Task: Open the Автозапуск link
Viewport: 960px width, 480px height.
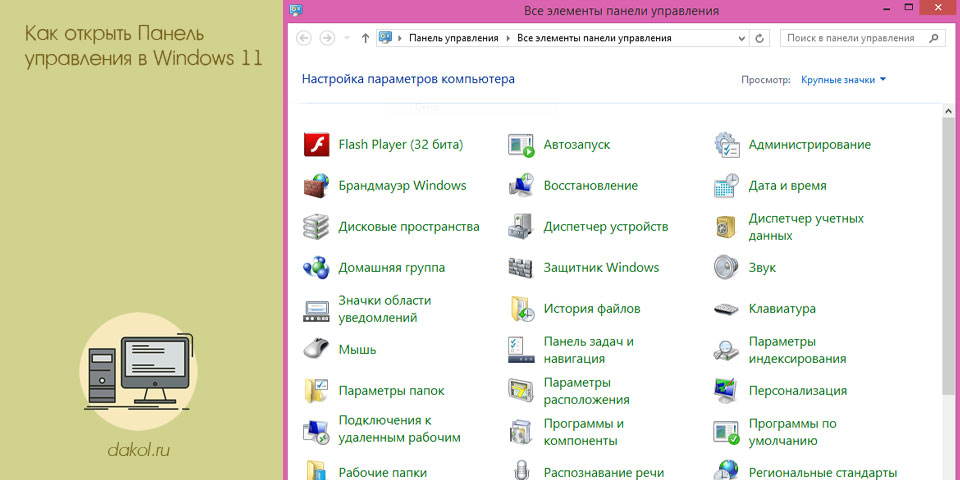Action: (x=577, y=145)
